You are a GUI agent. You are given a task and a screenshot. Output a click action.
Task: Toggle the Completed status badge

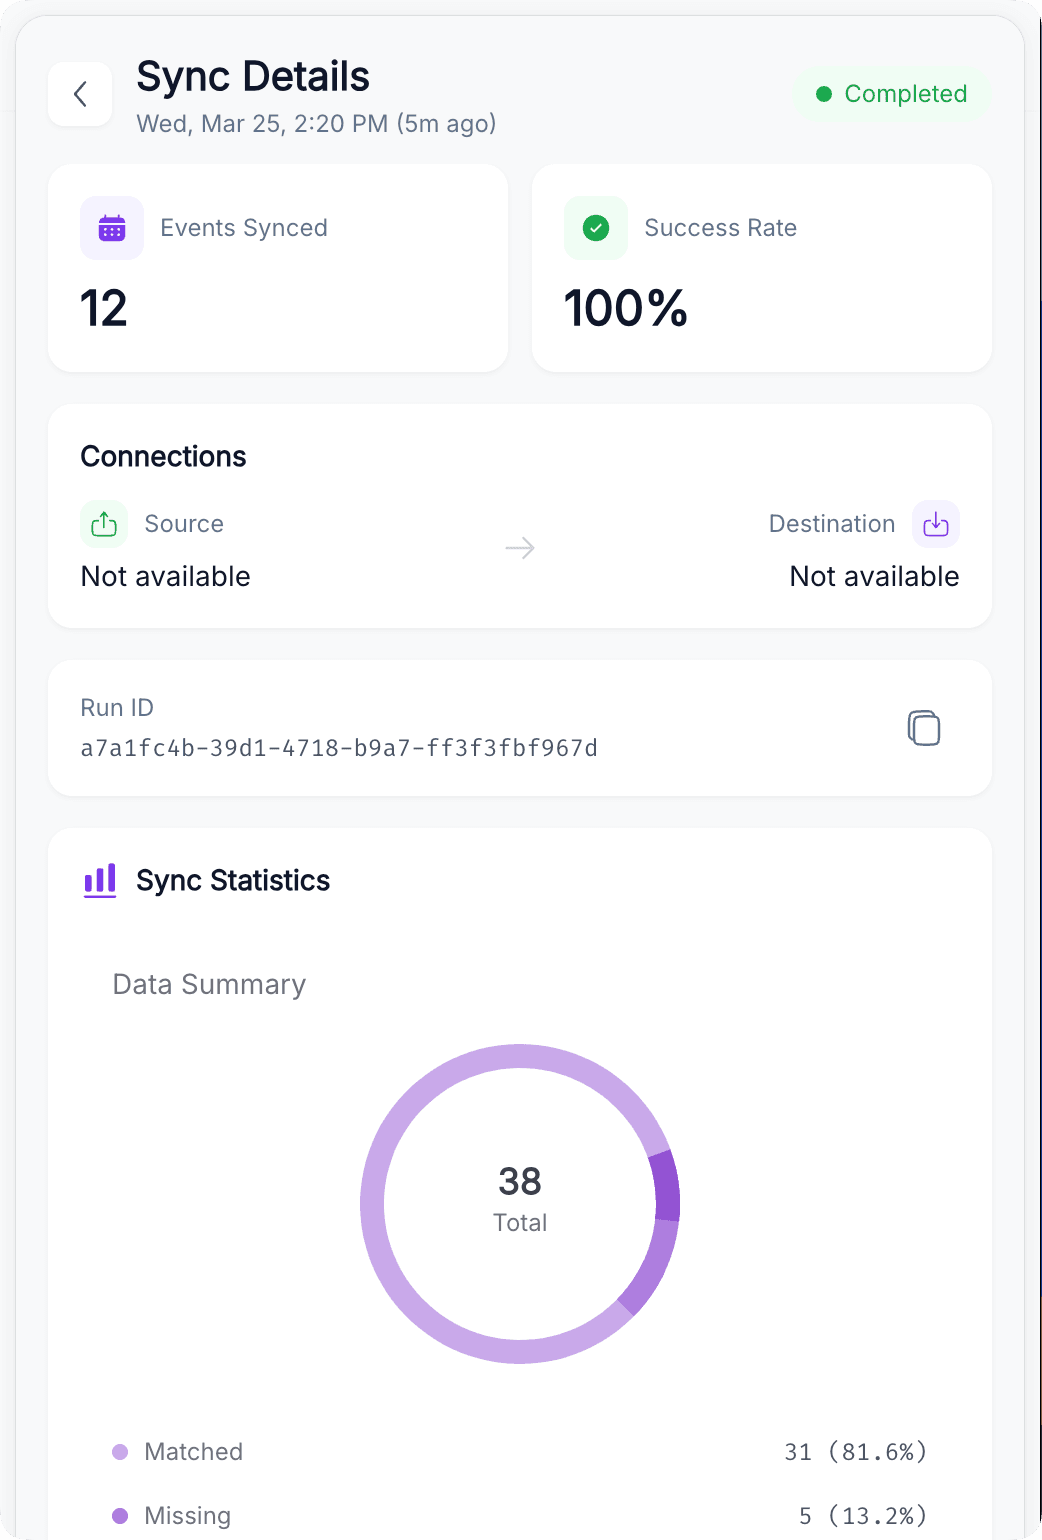891,94
